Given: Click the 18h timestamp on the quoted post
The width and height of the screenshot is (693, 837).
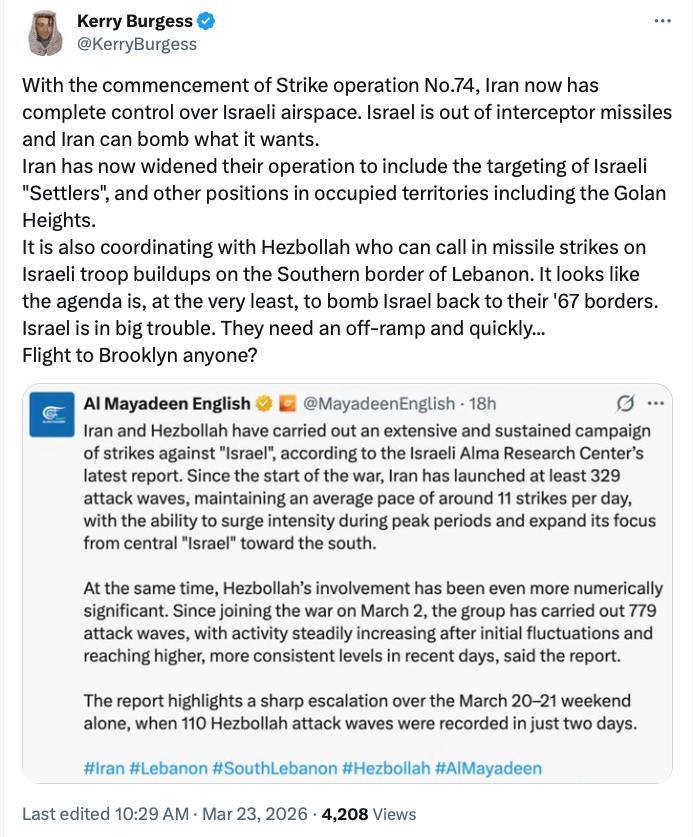Looking at the screenshot, I should [480, 404].
